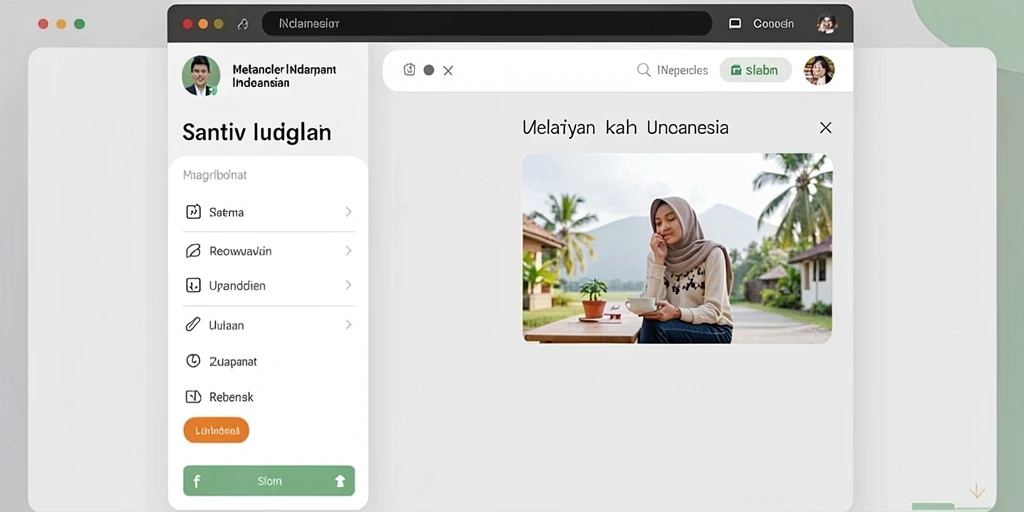Click the search magnifier icon
This screenshot has height=512, width=1024.
point(644,70)
